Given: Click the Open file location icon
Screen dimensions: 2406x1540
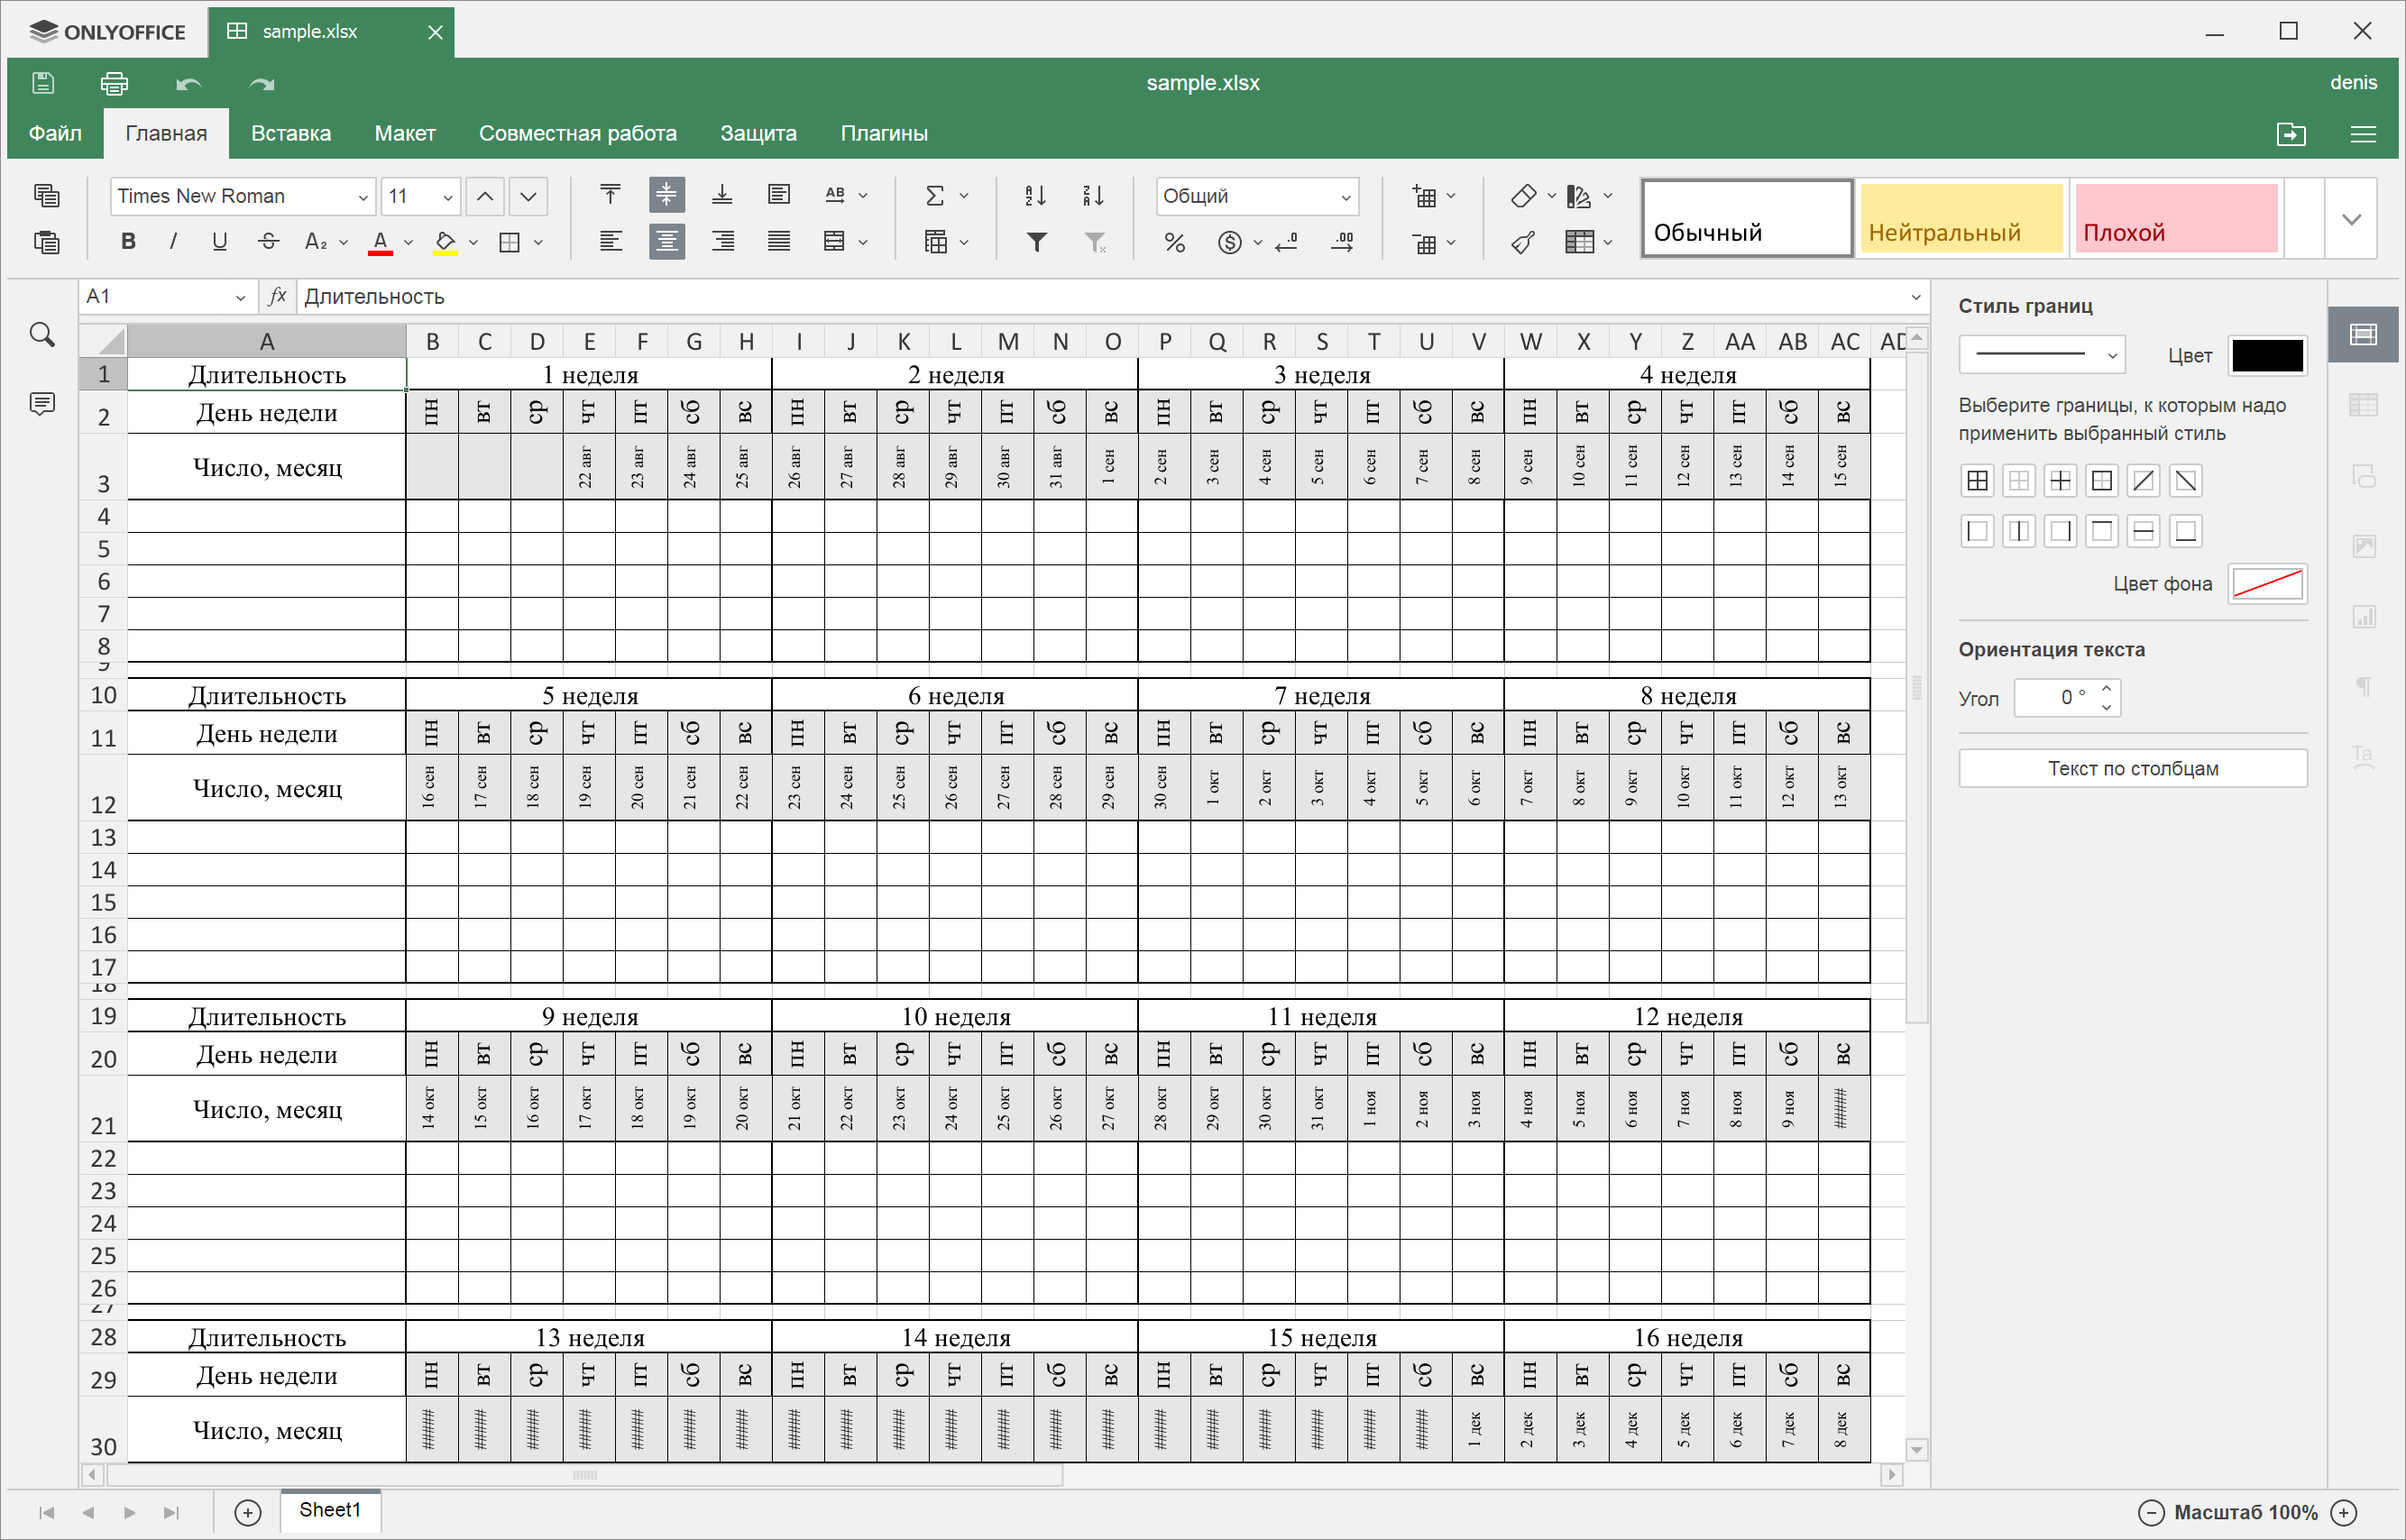Looking at the screenshot, I should (x=2291, y=134).
